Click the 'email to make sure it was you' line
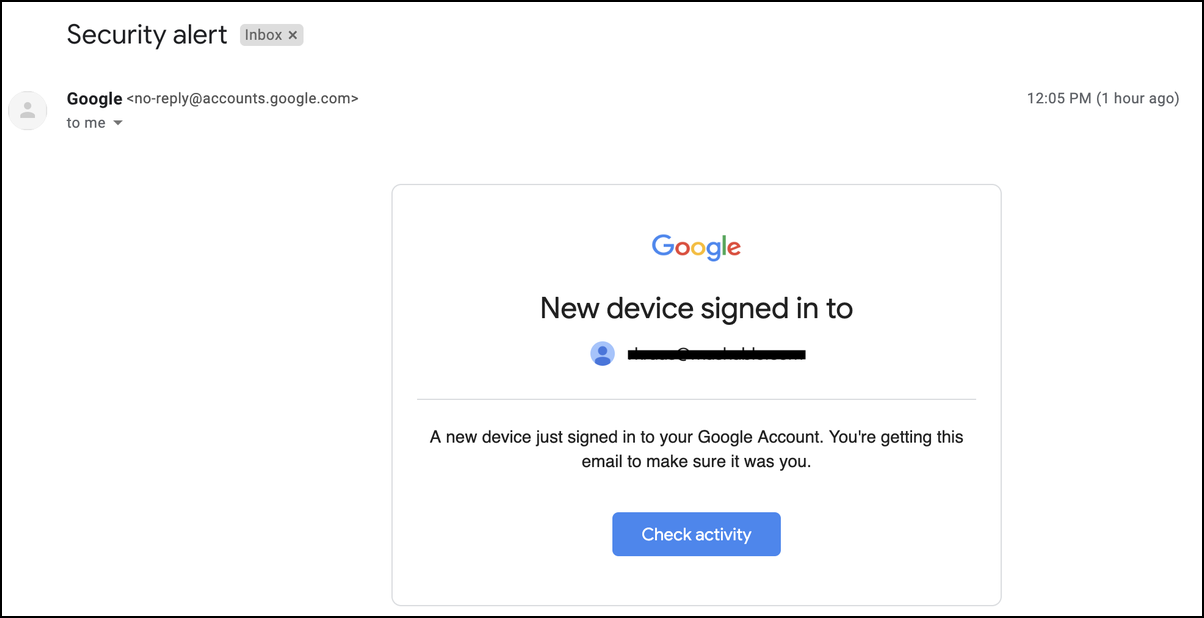 [696, 462]
